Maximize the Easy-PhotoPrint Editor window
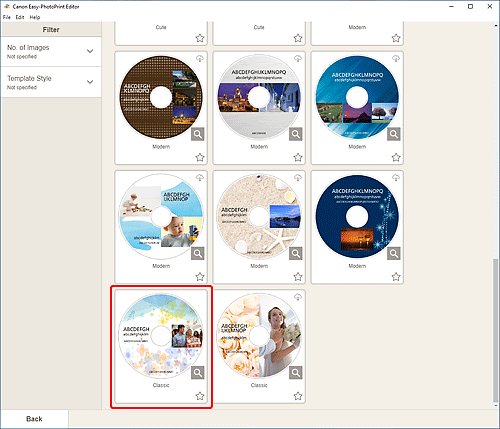The height and width of the screenshot is (429, 500). tap(470, 6)
